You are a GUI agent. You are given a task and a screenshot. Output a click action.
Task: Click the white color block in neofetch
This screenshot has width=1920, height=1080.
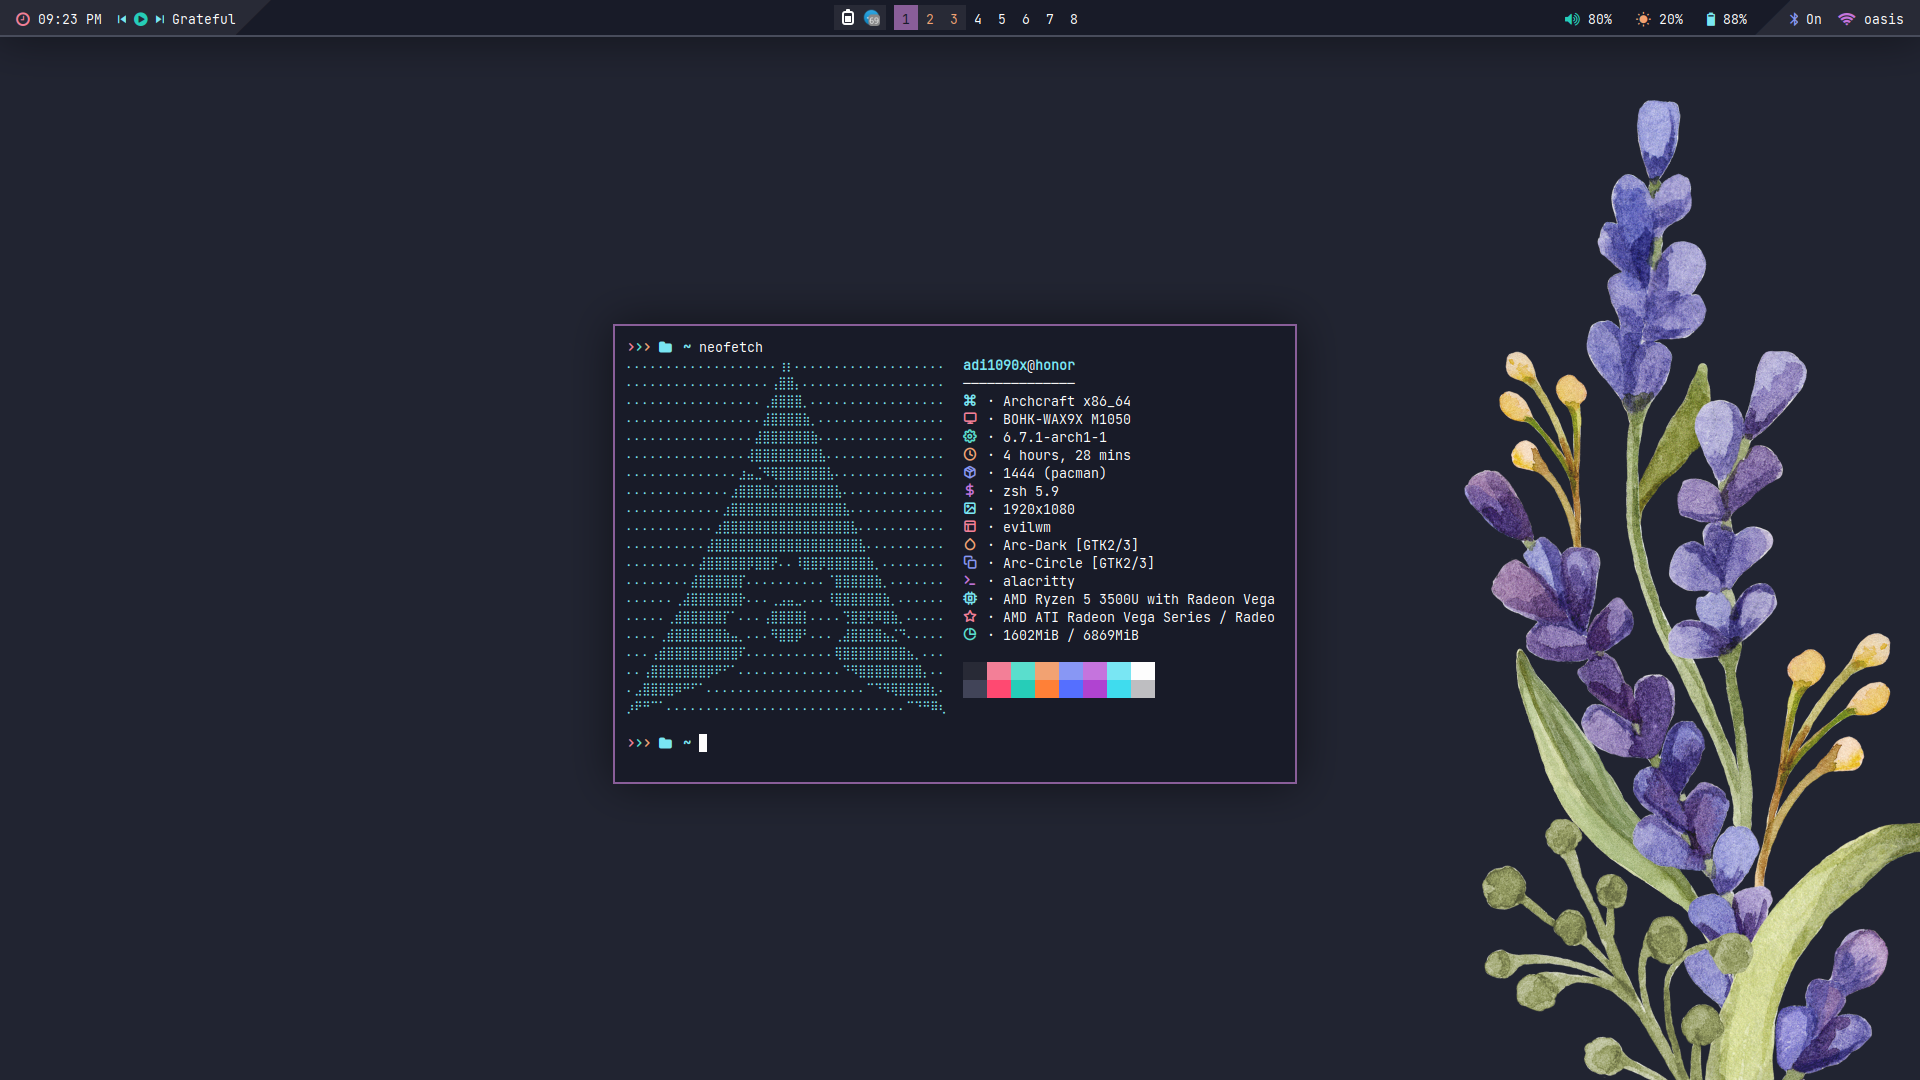1142,671
